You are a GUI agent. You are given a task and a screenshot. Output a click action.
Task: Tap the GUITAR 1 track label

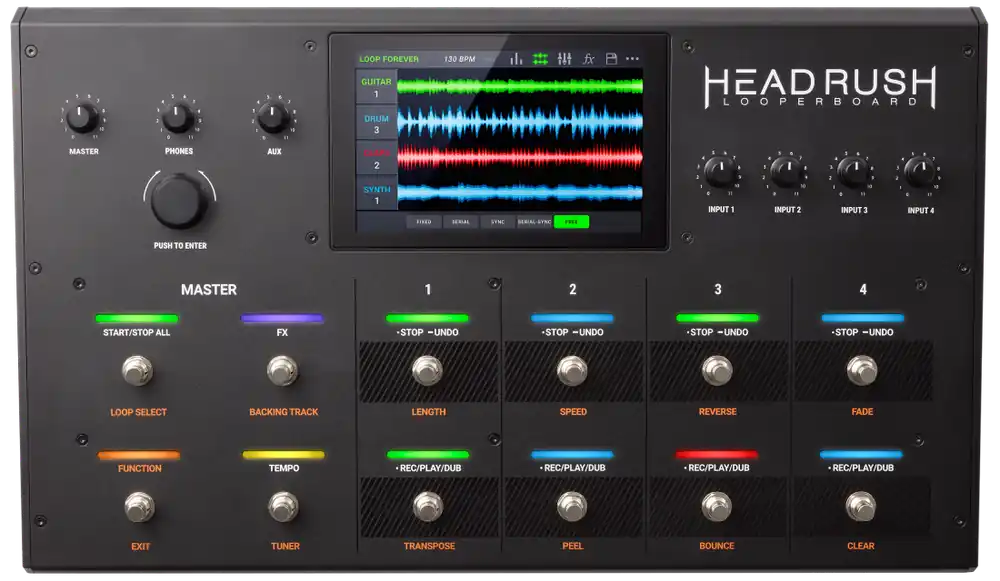click(376, 87)
